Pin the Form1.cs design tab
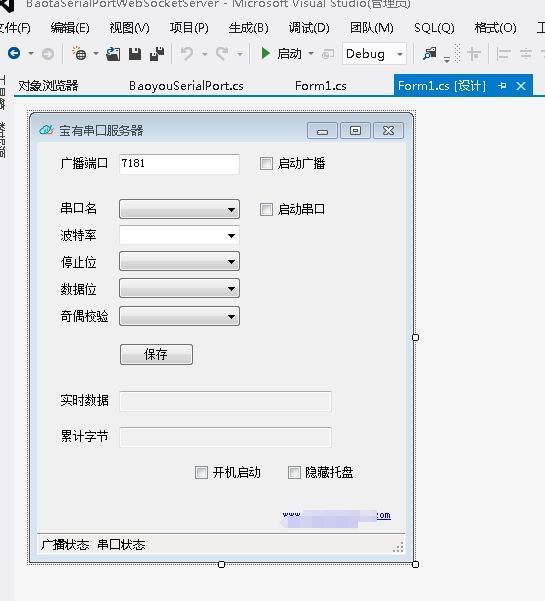 pos(502,86)
